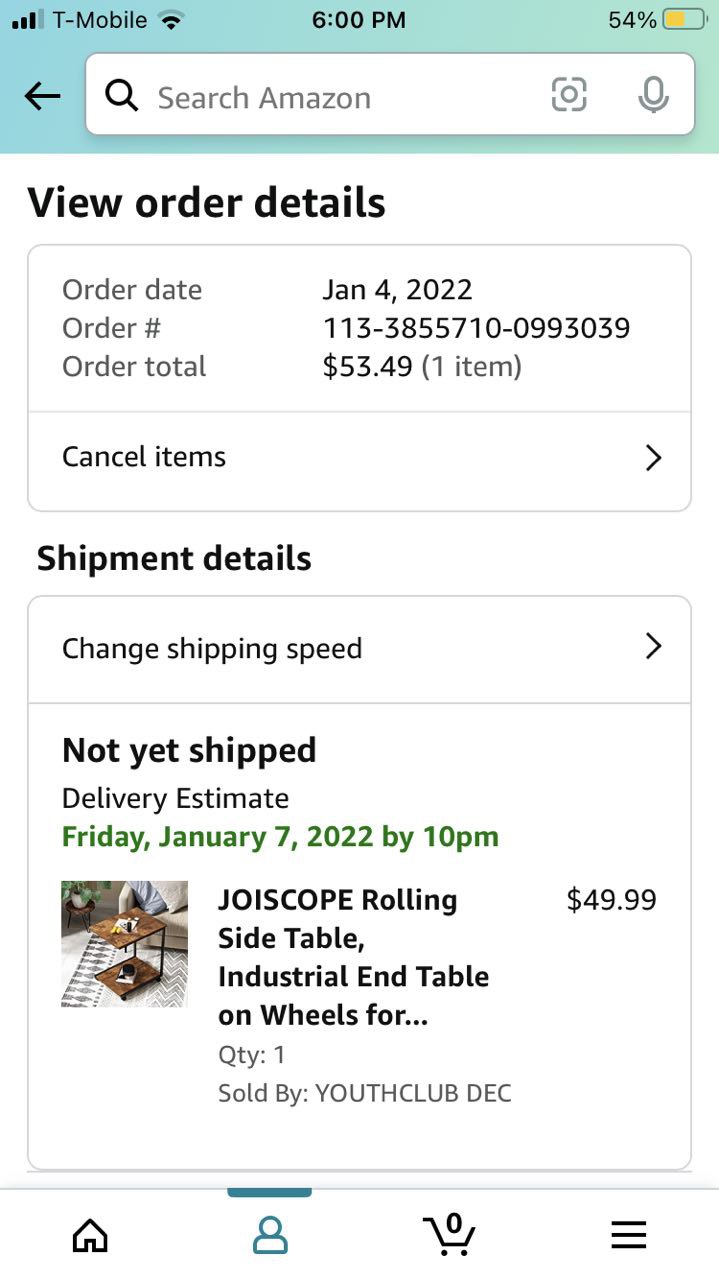Select the Cancel items option
This screenshot has height=1280, width=719.
tap(144, 457)
